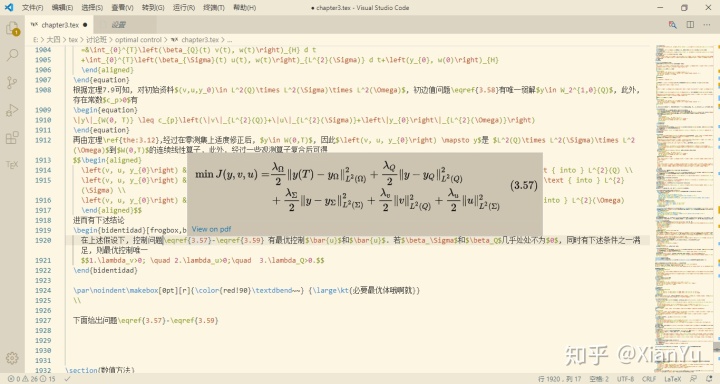Click the \end{bidentidad} line
The image size is (720, 384).
tap(105, 271)
